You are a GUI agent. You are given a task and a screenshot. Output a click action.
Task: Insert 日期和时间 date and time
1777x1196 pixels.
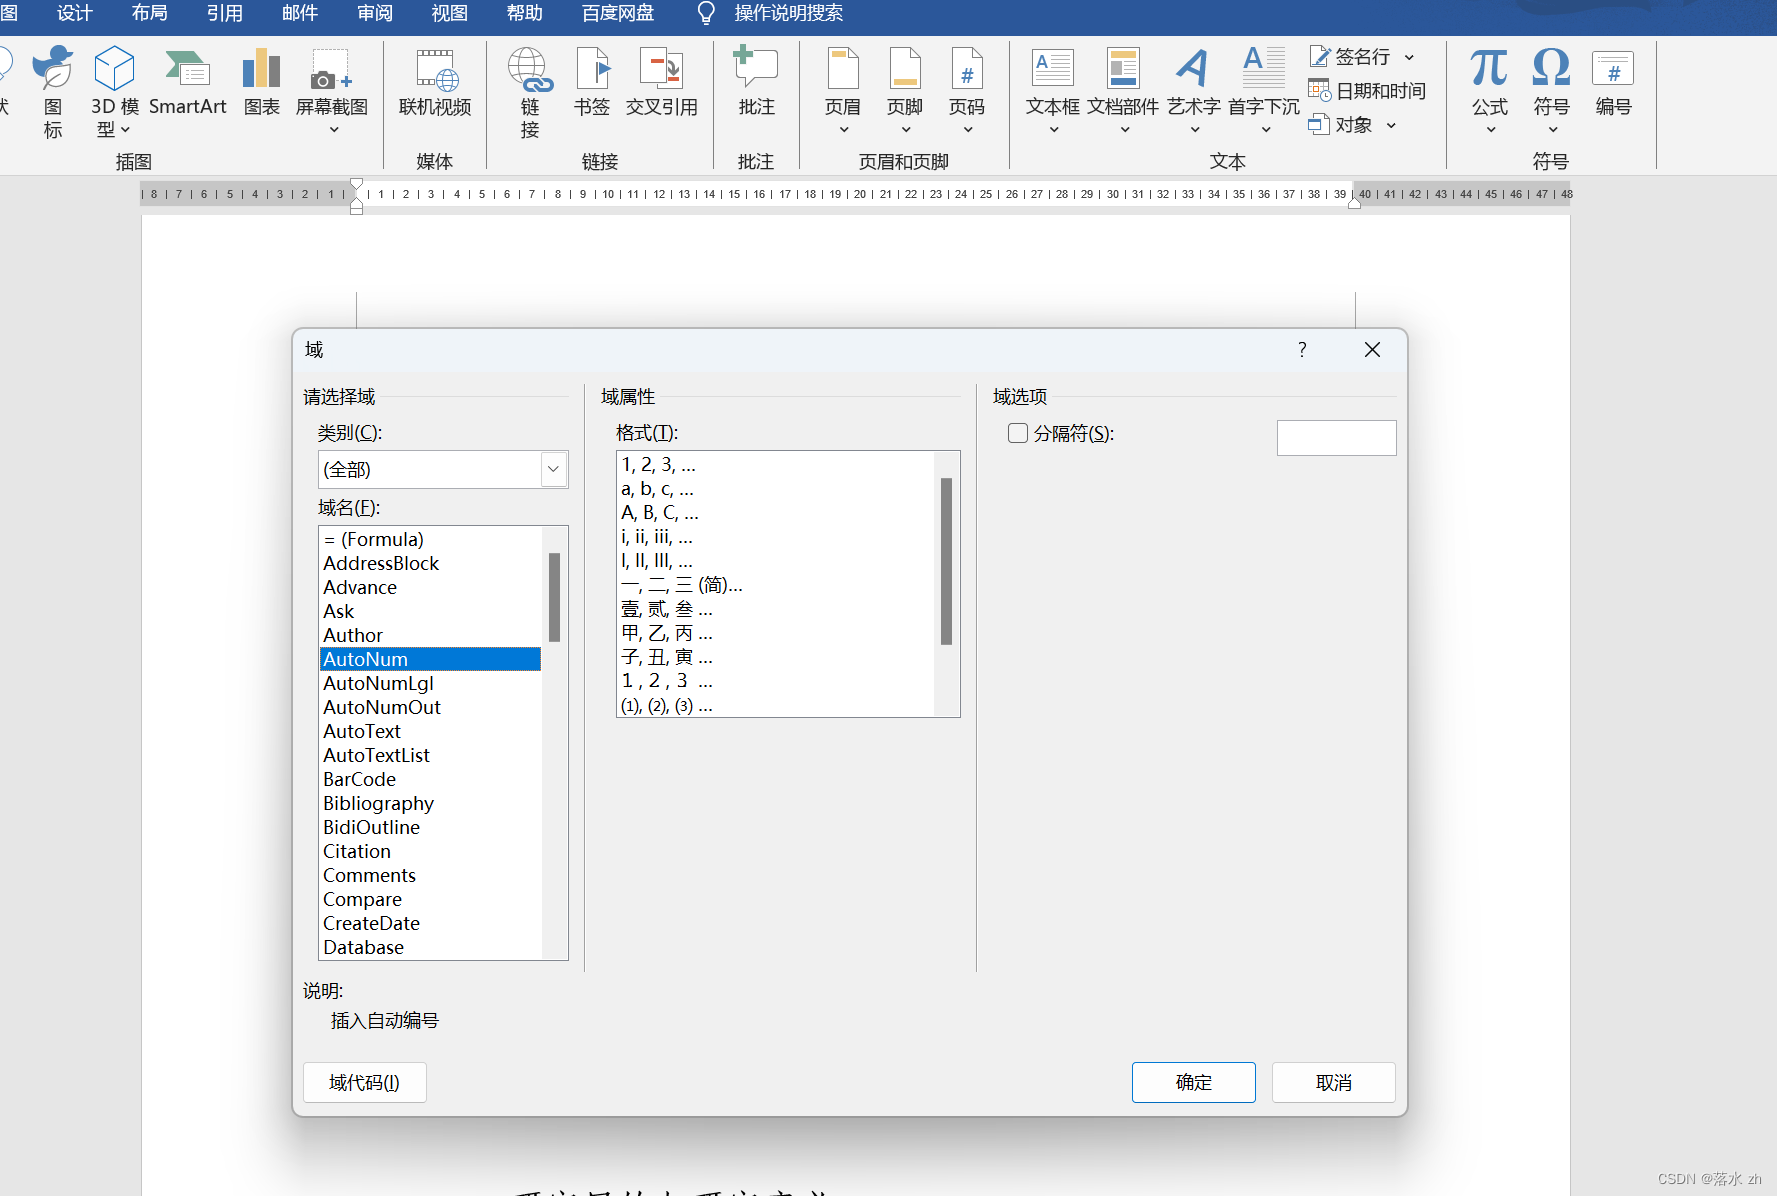[x=1367, y=91]
